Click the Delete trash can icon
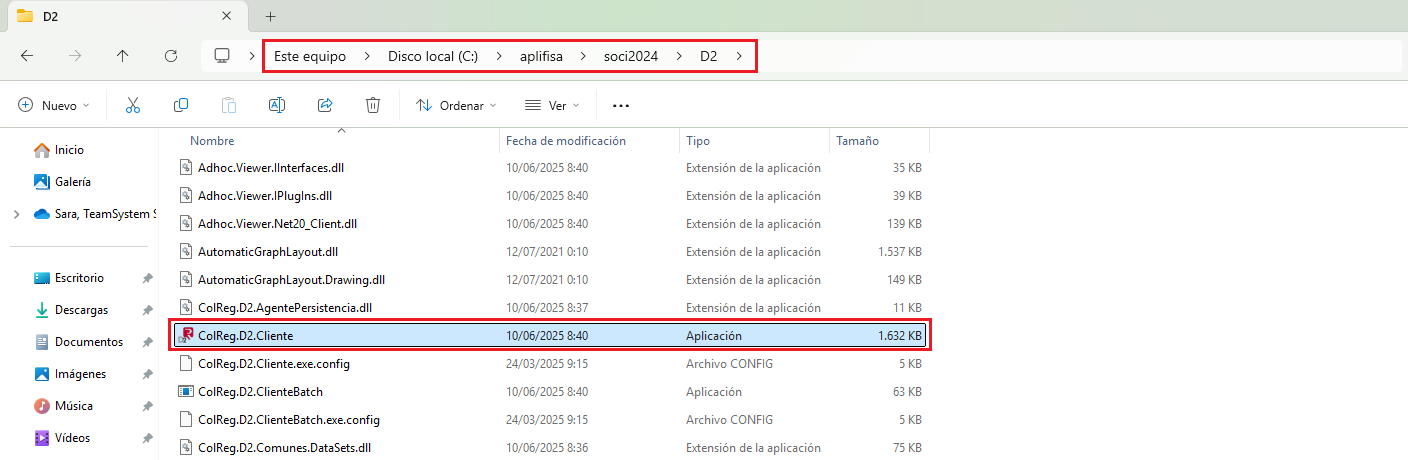 click(x=373, y=105)
